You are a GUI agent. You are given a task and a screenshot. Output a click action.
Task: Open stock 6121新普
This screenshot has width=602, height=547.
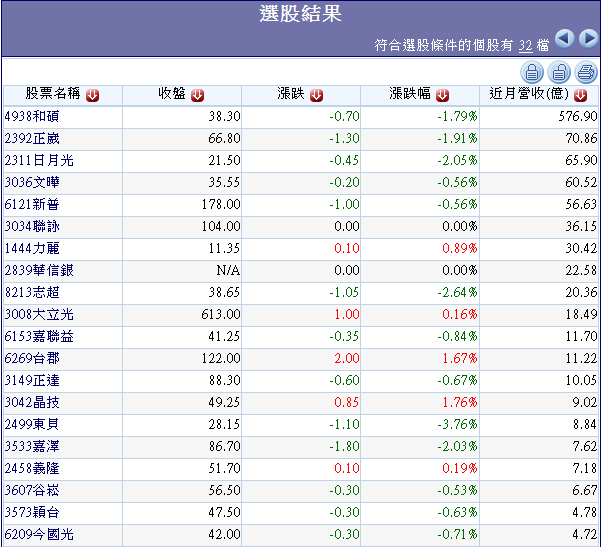coord(32,204)
